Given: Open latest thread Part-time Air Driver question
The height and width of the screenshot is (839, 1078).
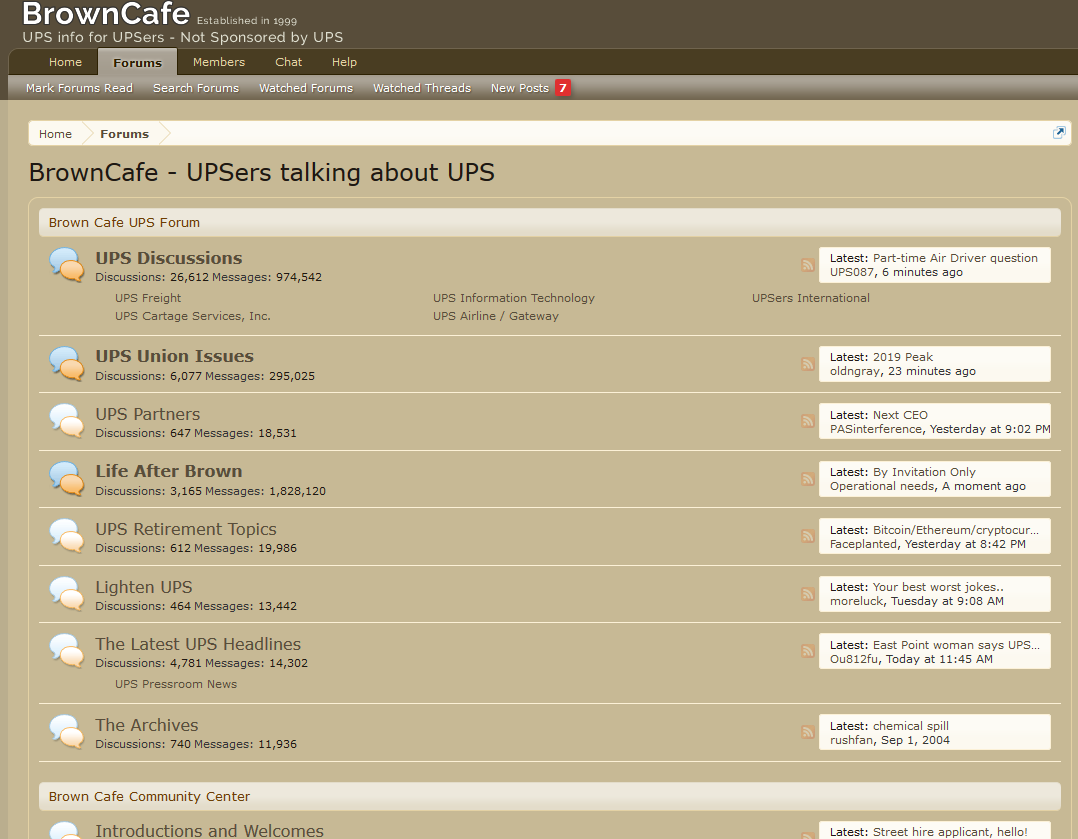Looking at the screenshot, I should pyautogui.click(x=955, y=258).
